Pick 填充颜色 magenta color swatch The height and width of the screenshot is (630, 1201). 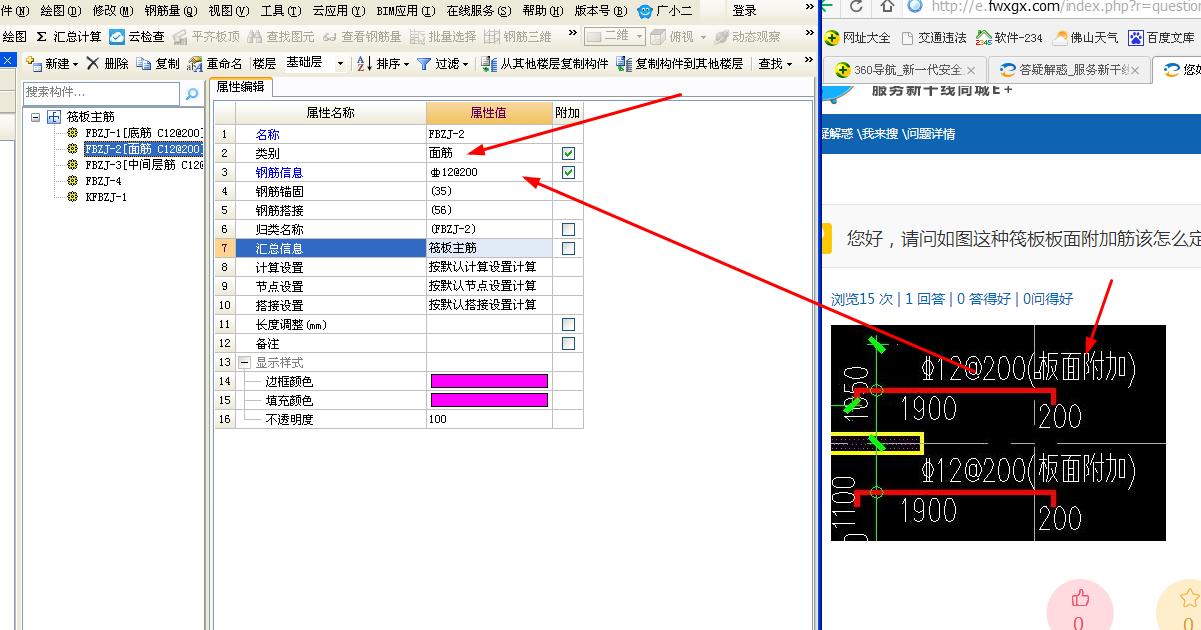[489, 400]
